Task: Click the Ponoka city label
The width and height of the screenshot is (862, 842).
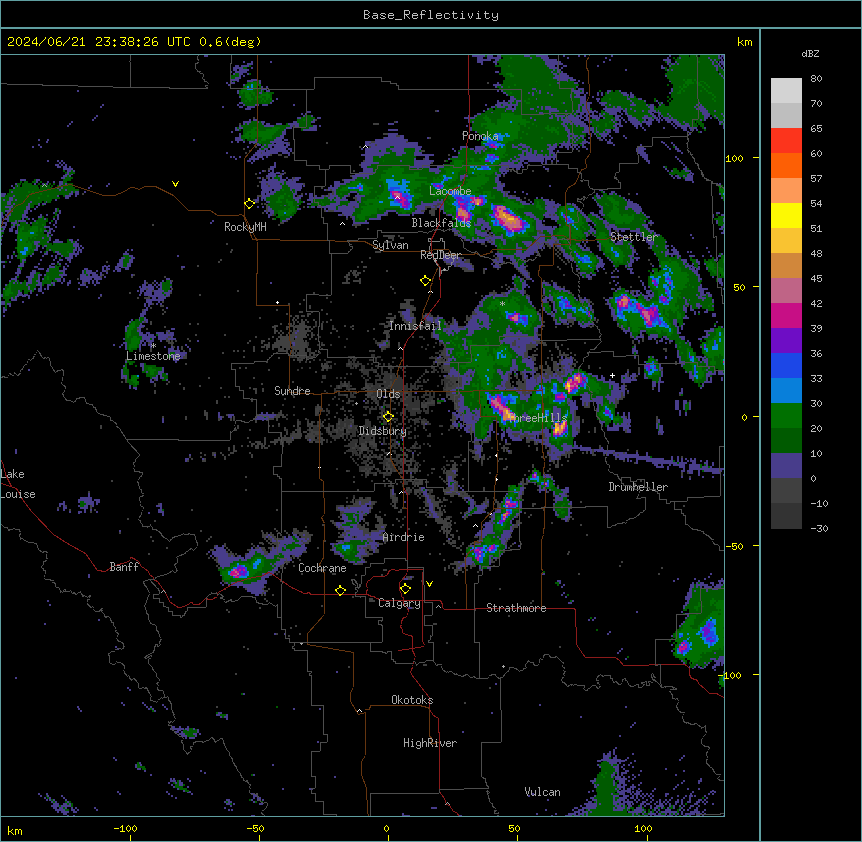Action: (480, 136)
